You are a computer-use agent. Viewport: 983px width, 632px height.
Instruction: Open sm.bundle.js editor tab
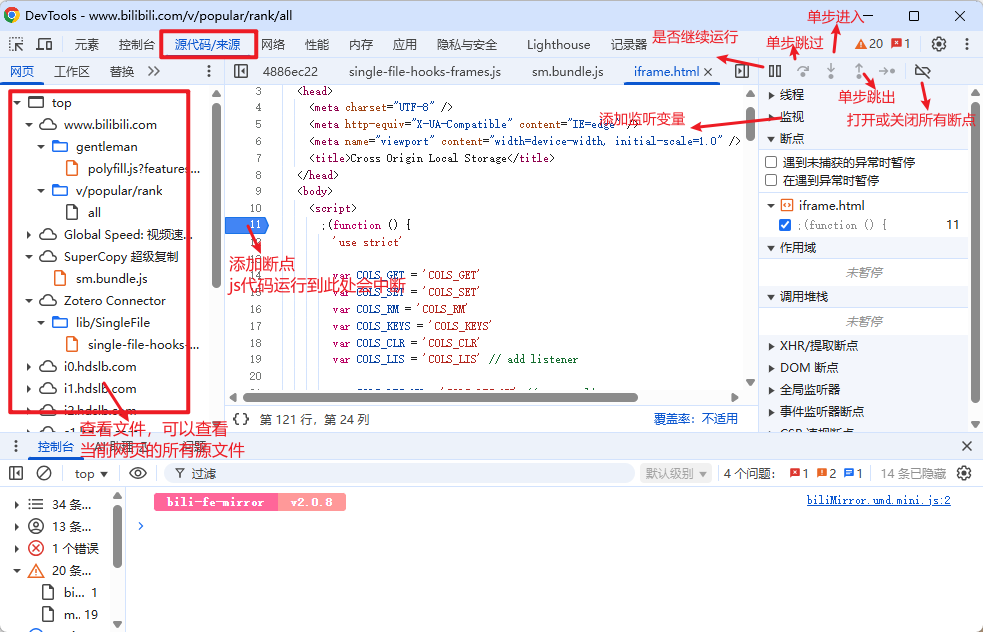click(x=568, y=71)
